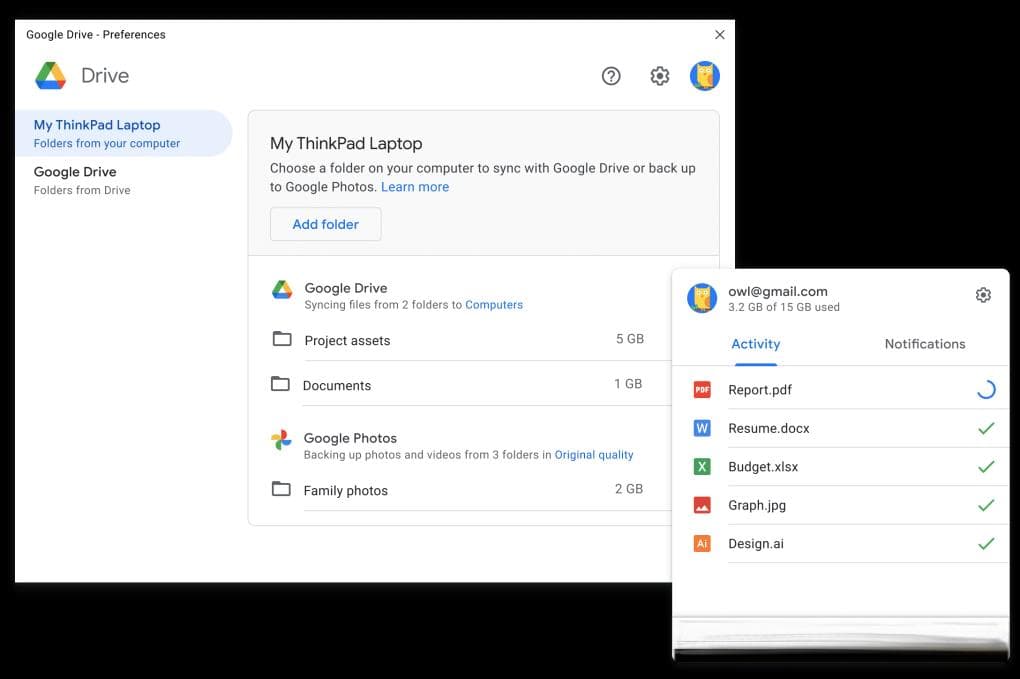Click the owl account avatar in Preferences header
Image resolution: width=1020 pixels, height=679 pixels.
tap(705, 76)
